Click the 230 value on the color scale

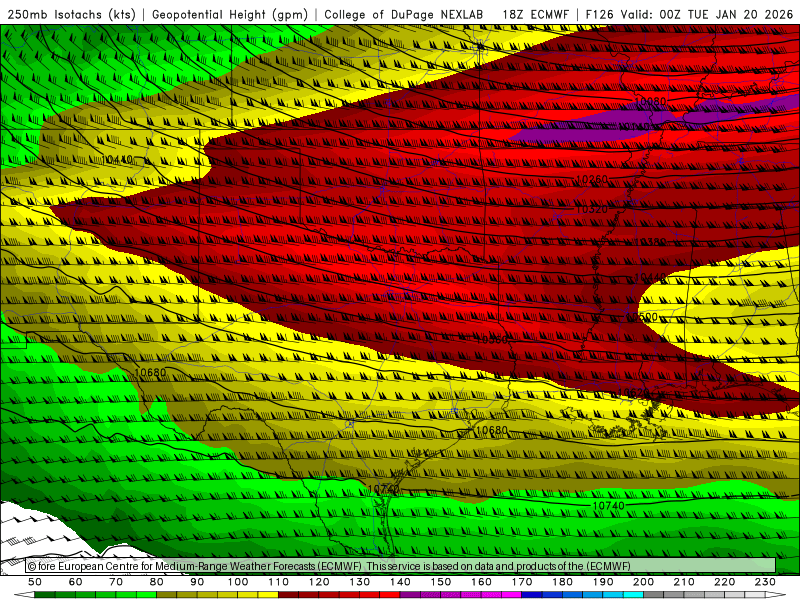(x=765, y=582)
